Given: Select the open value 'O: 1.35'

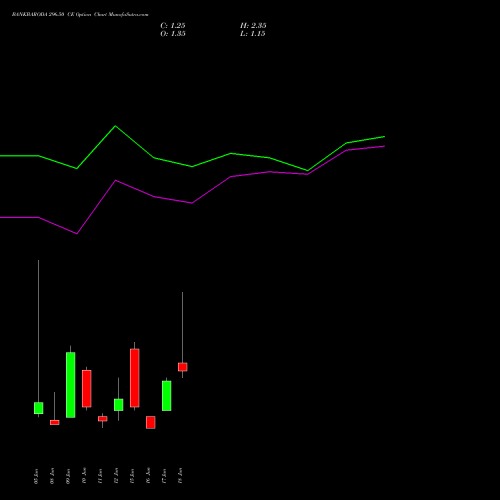Looking at the screenshot, I should 173,34.
